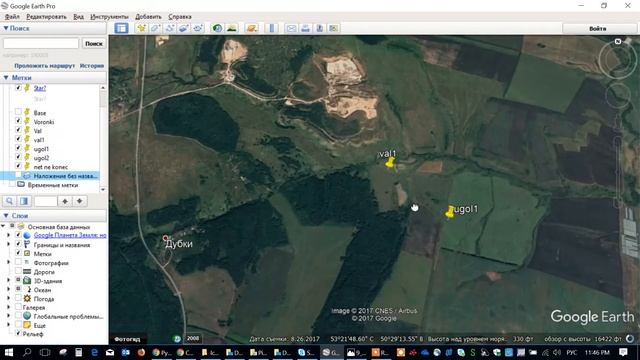Toggle the sidebar panel icon
Image resolution: width=640 pixels, height=360 pixels.
(x=121, y=28)
